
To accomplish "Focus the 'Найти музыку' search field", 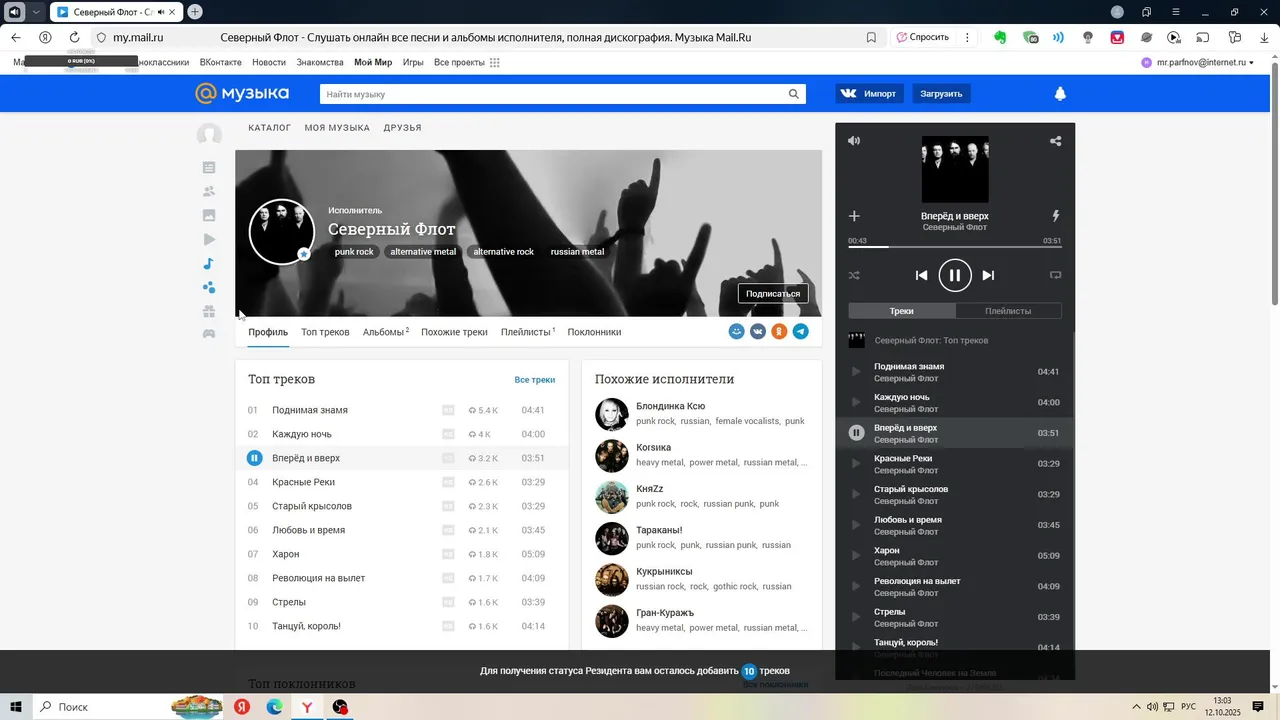I will (552, 94).
